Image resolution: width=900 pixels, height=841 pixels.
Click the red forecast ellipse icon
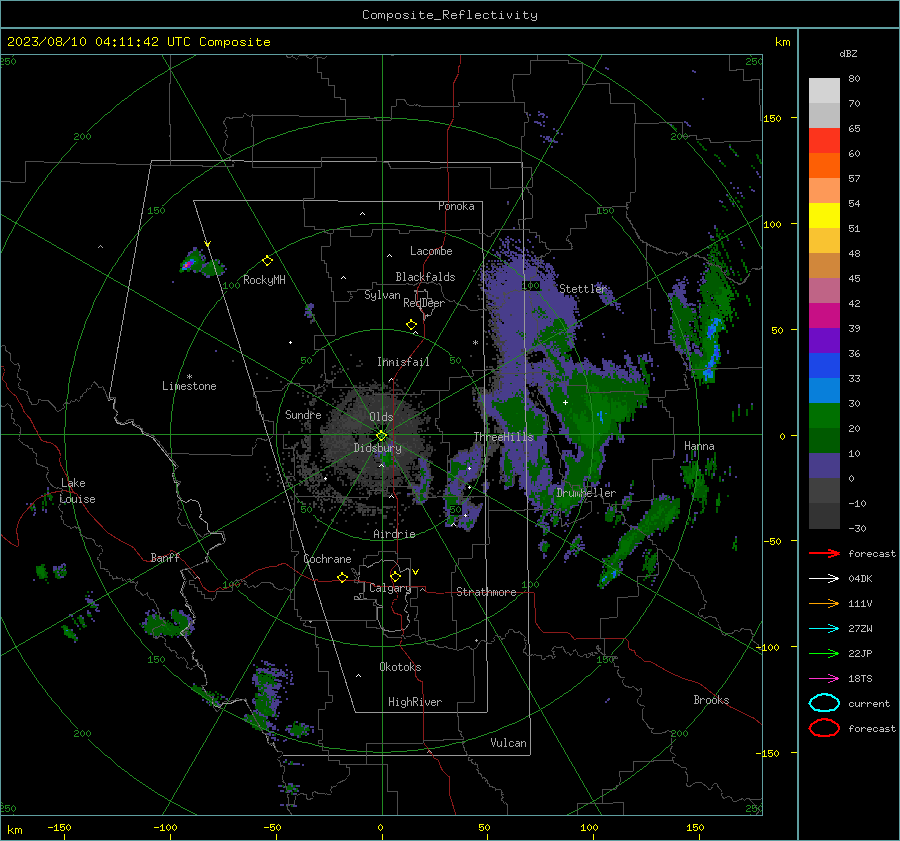(824, 728)
